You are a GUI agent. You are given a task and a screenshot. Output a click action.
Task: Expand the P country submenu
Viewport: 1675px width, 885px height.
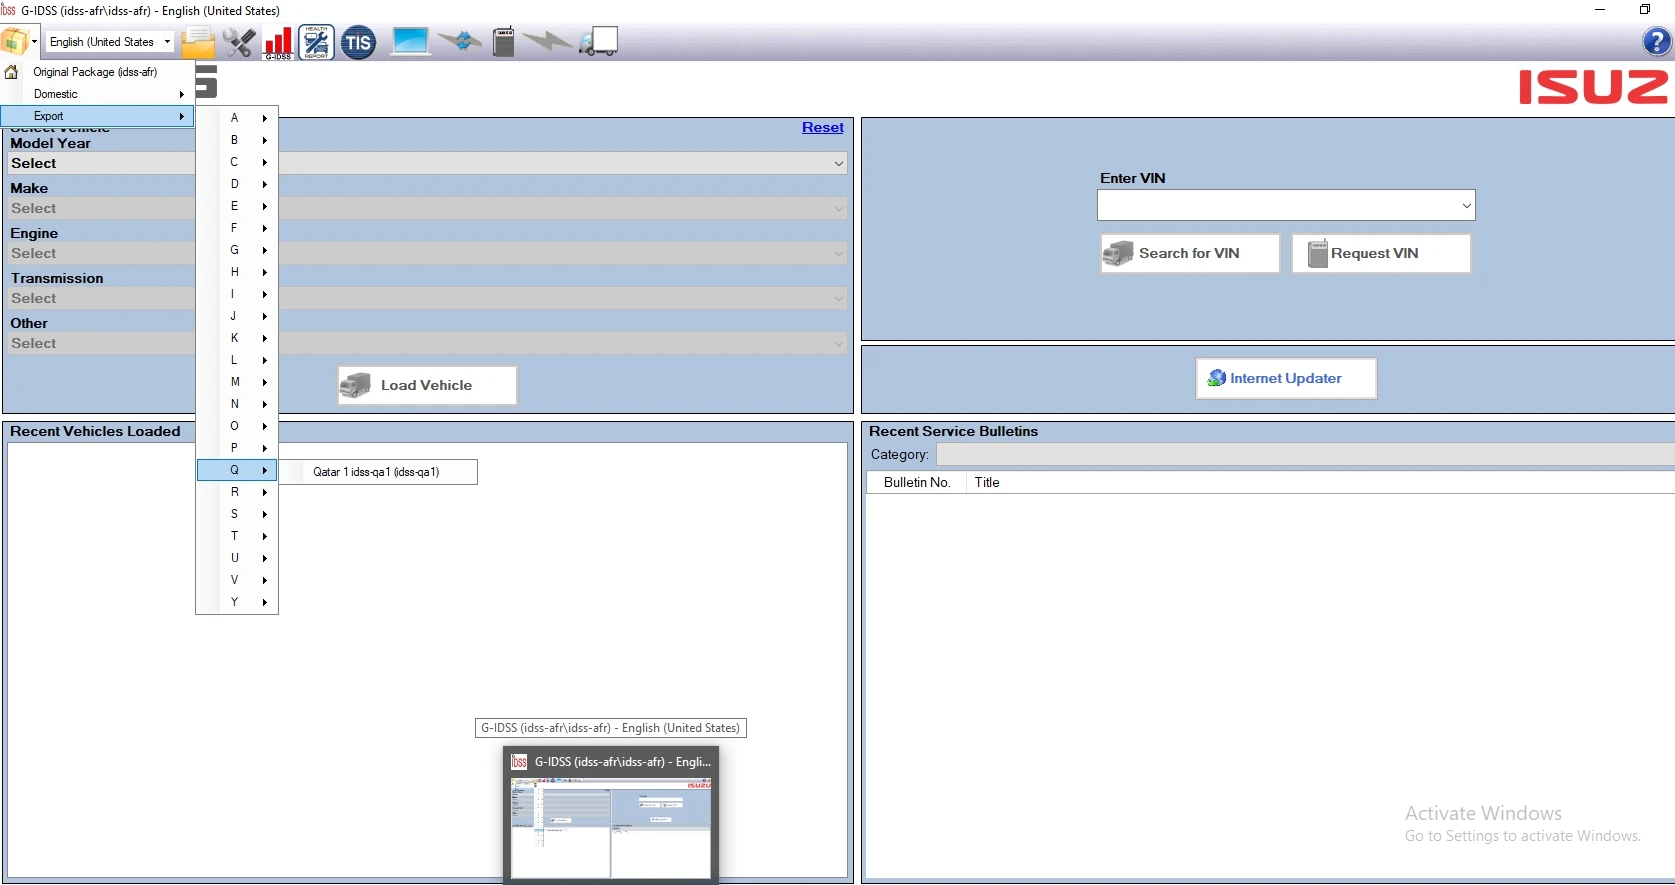pos(237,448)
